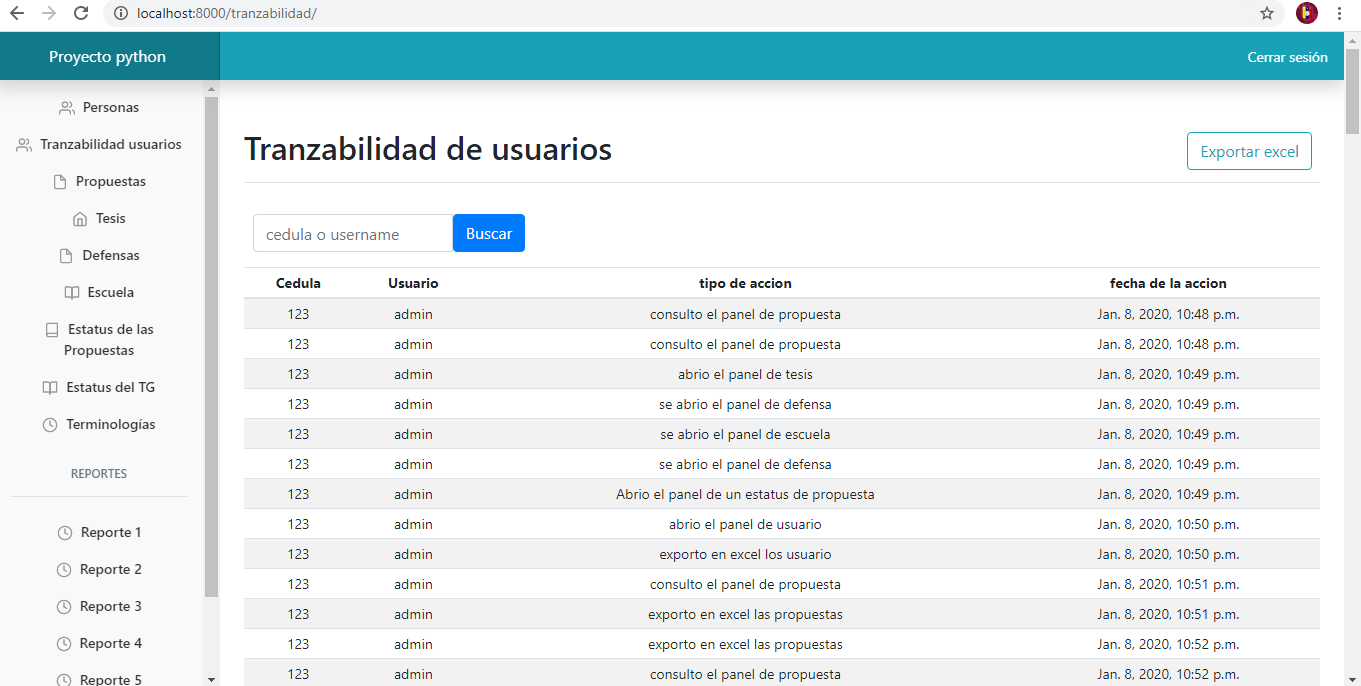
Task: Click the REPORTES sidebar section label
Action: pos(99,474)
